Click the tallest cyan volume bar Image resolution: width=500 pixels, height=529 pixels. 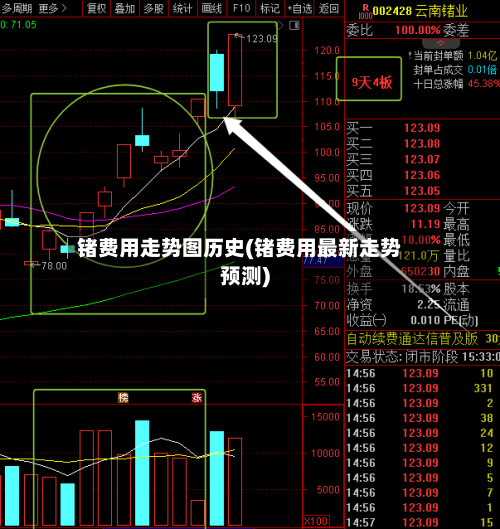pyautogui.click(x=142, y=473)
